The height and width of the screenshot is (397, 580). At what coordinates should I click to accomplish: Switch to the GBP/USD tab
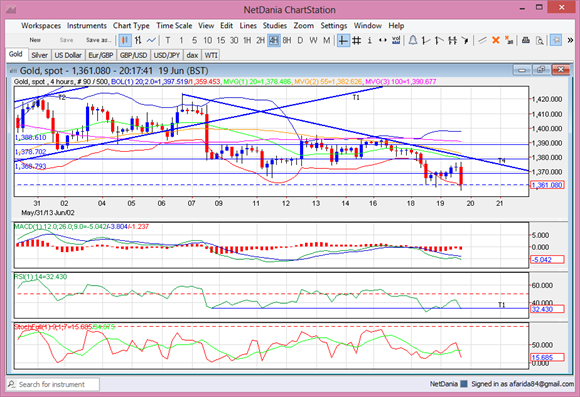click(134, 55)
